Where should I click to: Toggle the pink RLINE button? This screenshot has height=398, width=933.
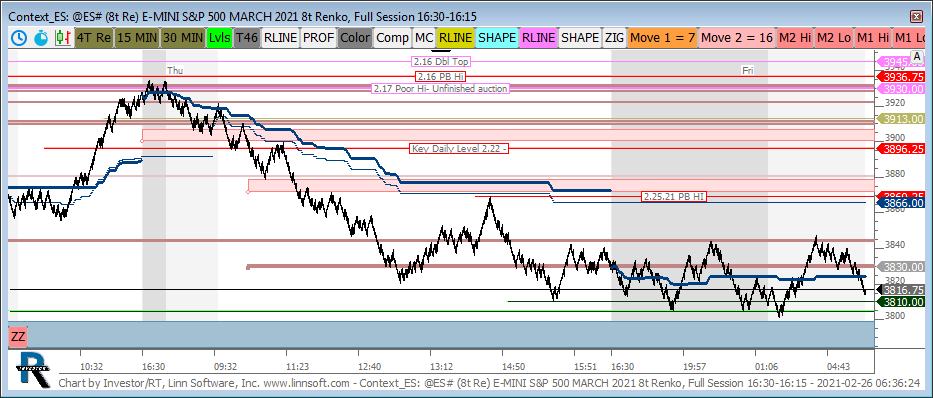[x=538, y=37]
